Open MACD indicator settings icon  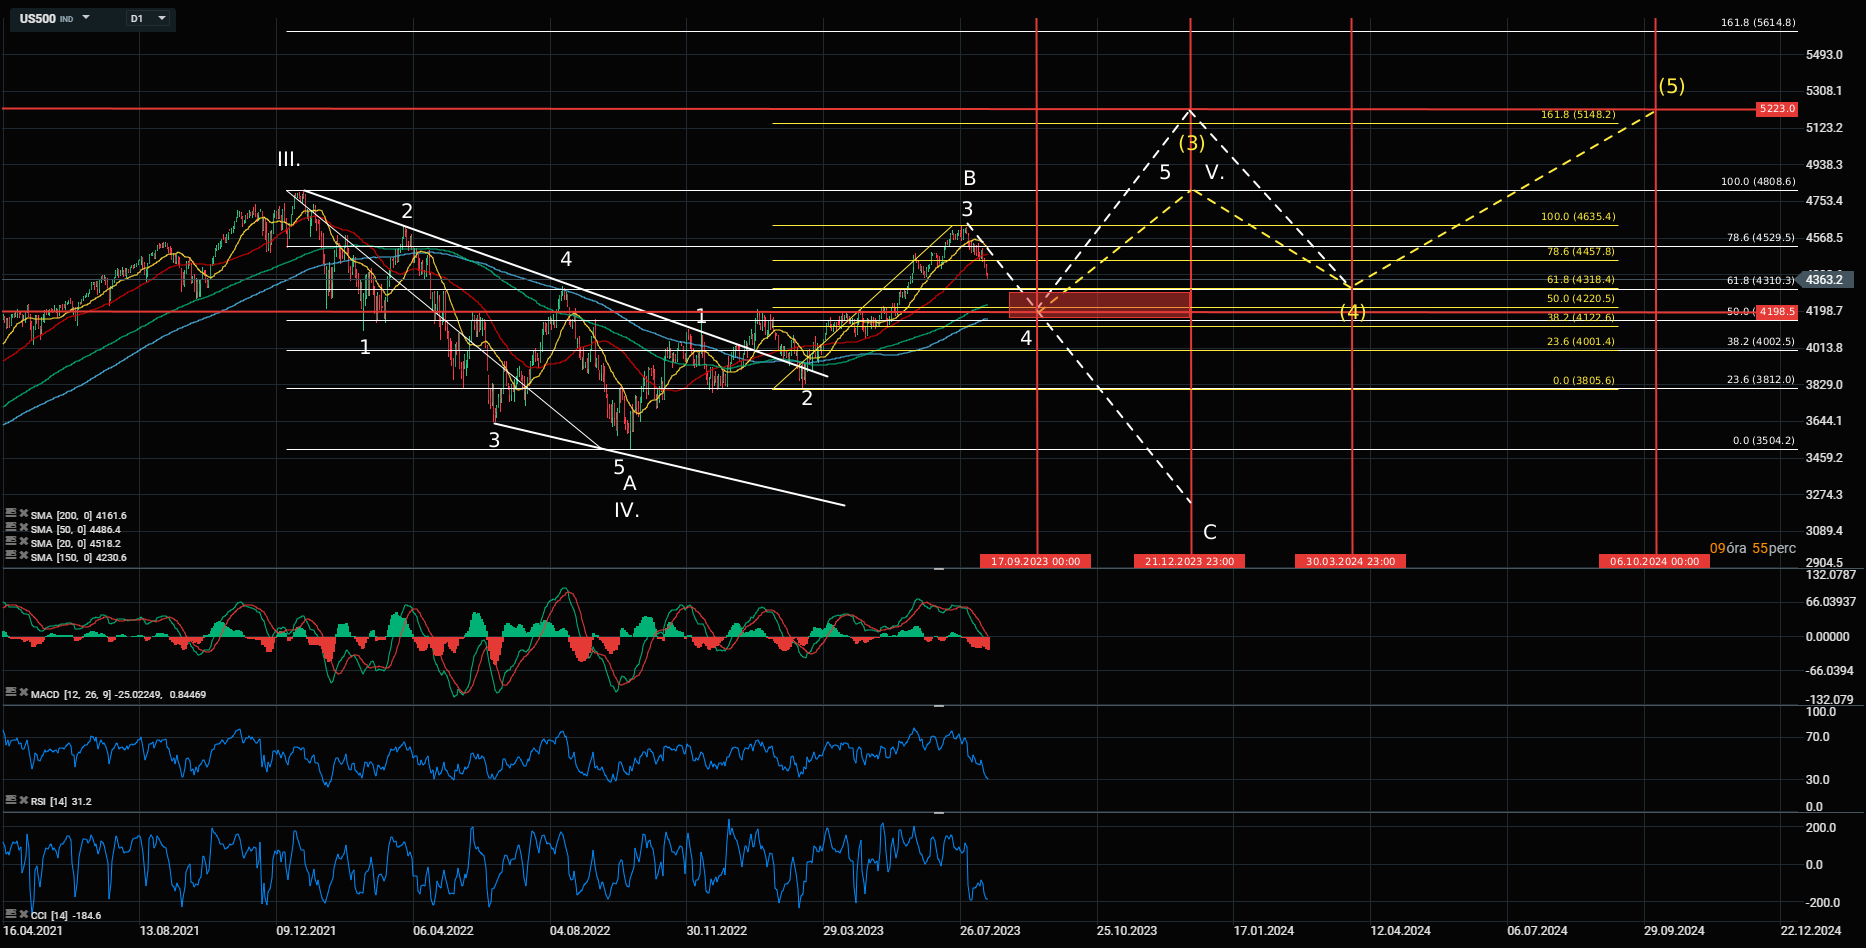[x=11, y=692]
